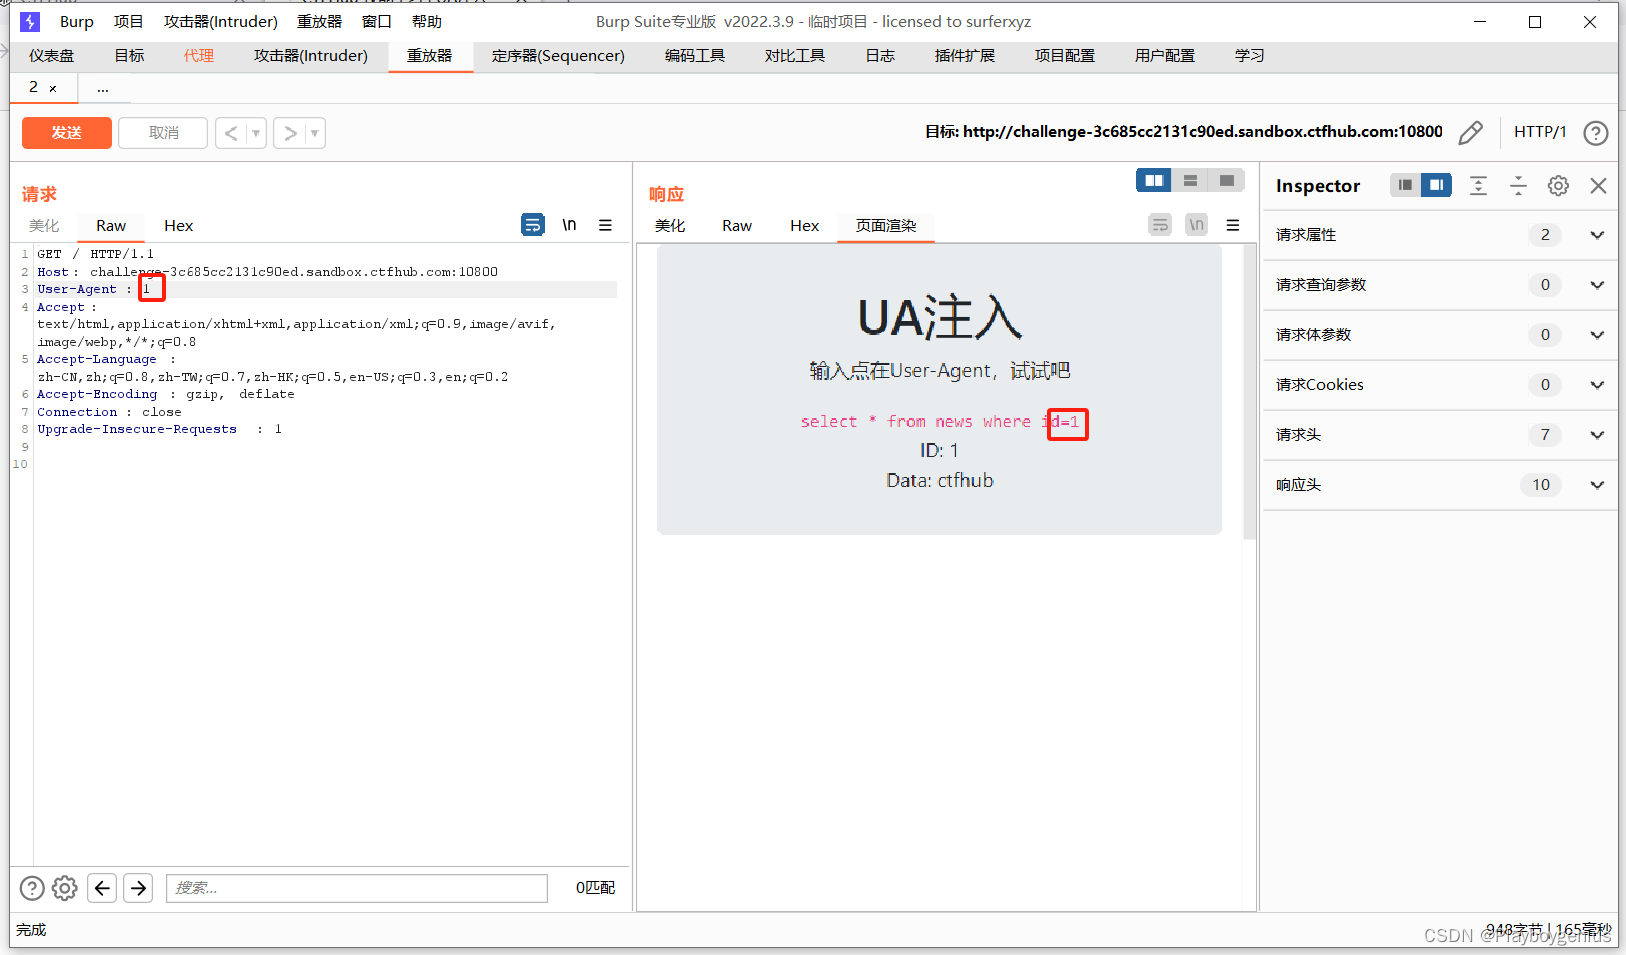Click the Host header line in request
Image resolution: width=1626 pixels, height=955 pixels.
click(267, 272)
